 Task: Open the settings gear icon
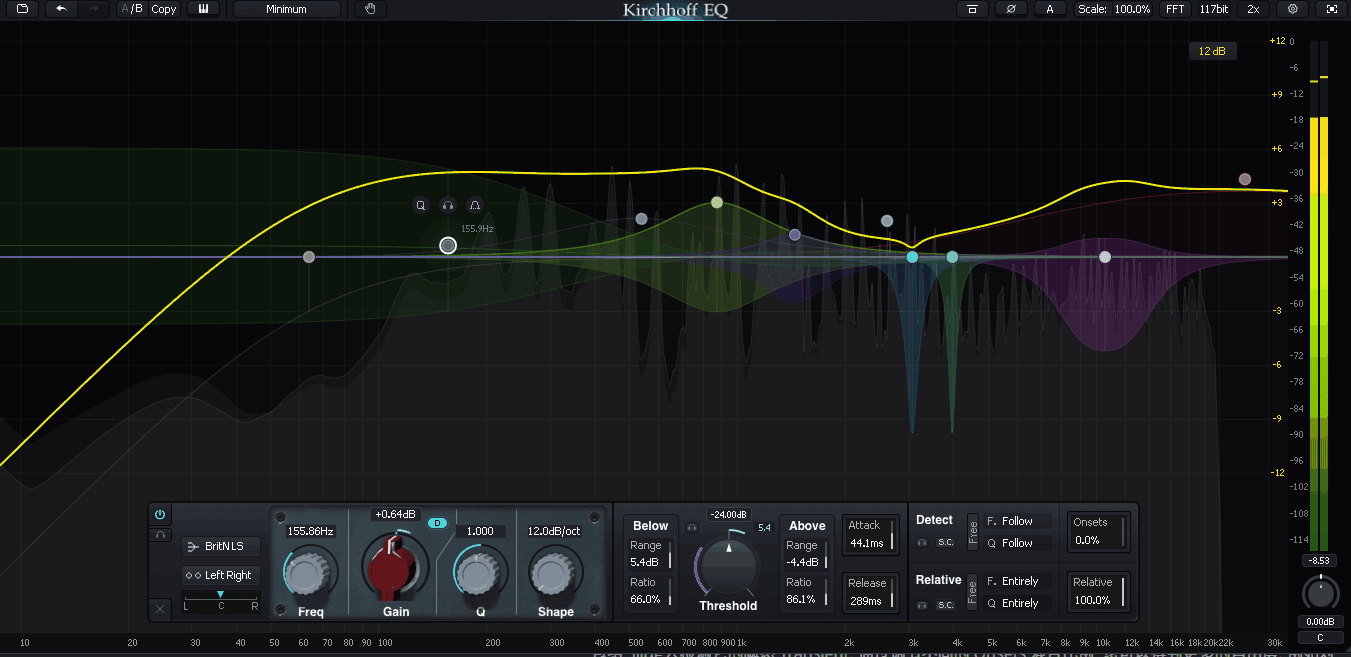pos(1293,9)
